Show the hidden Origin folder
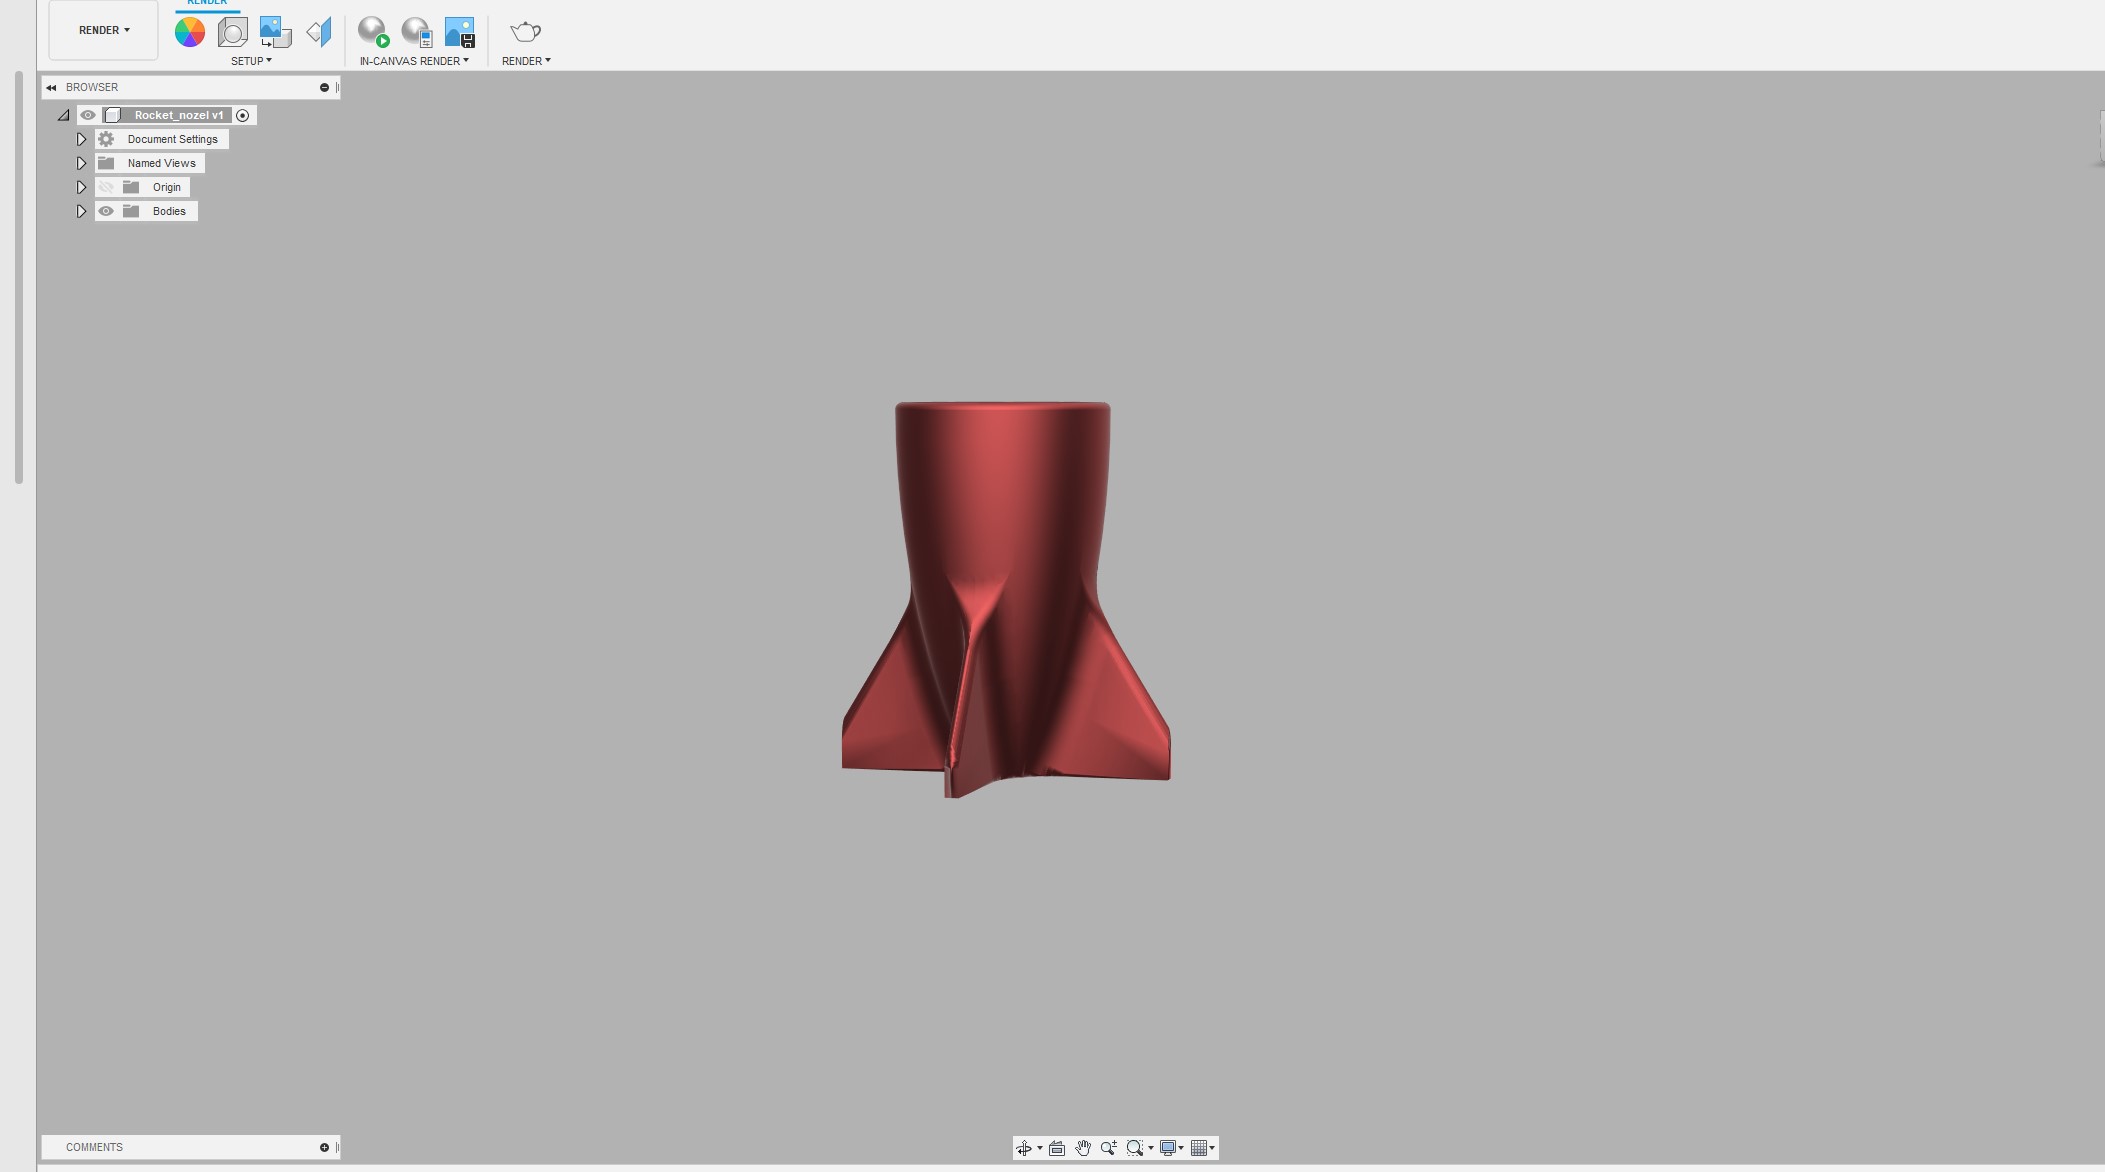The width and height of the screenshot is (2105, 1172). click(x=106, y=187)
